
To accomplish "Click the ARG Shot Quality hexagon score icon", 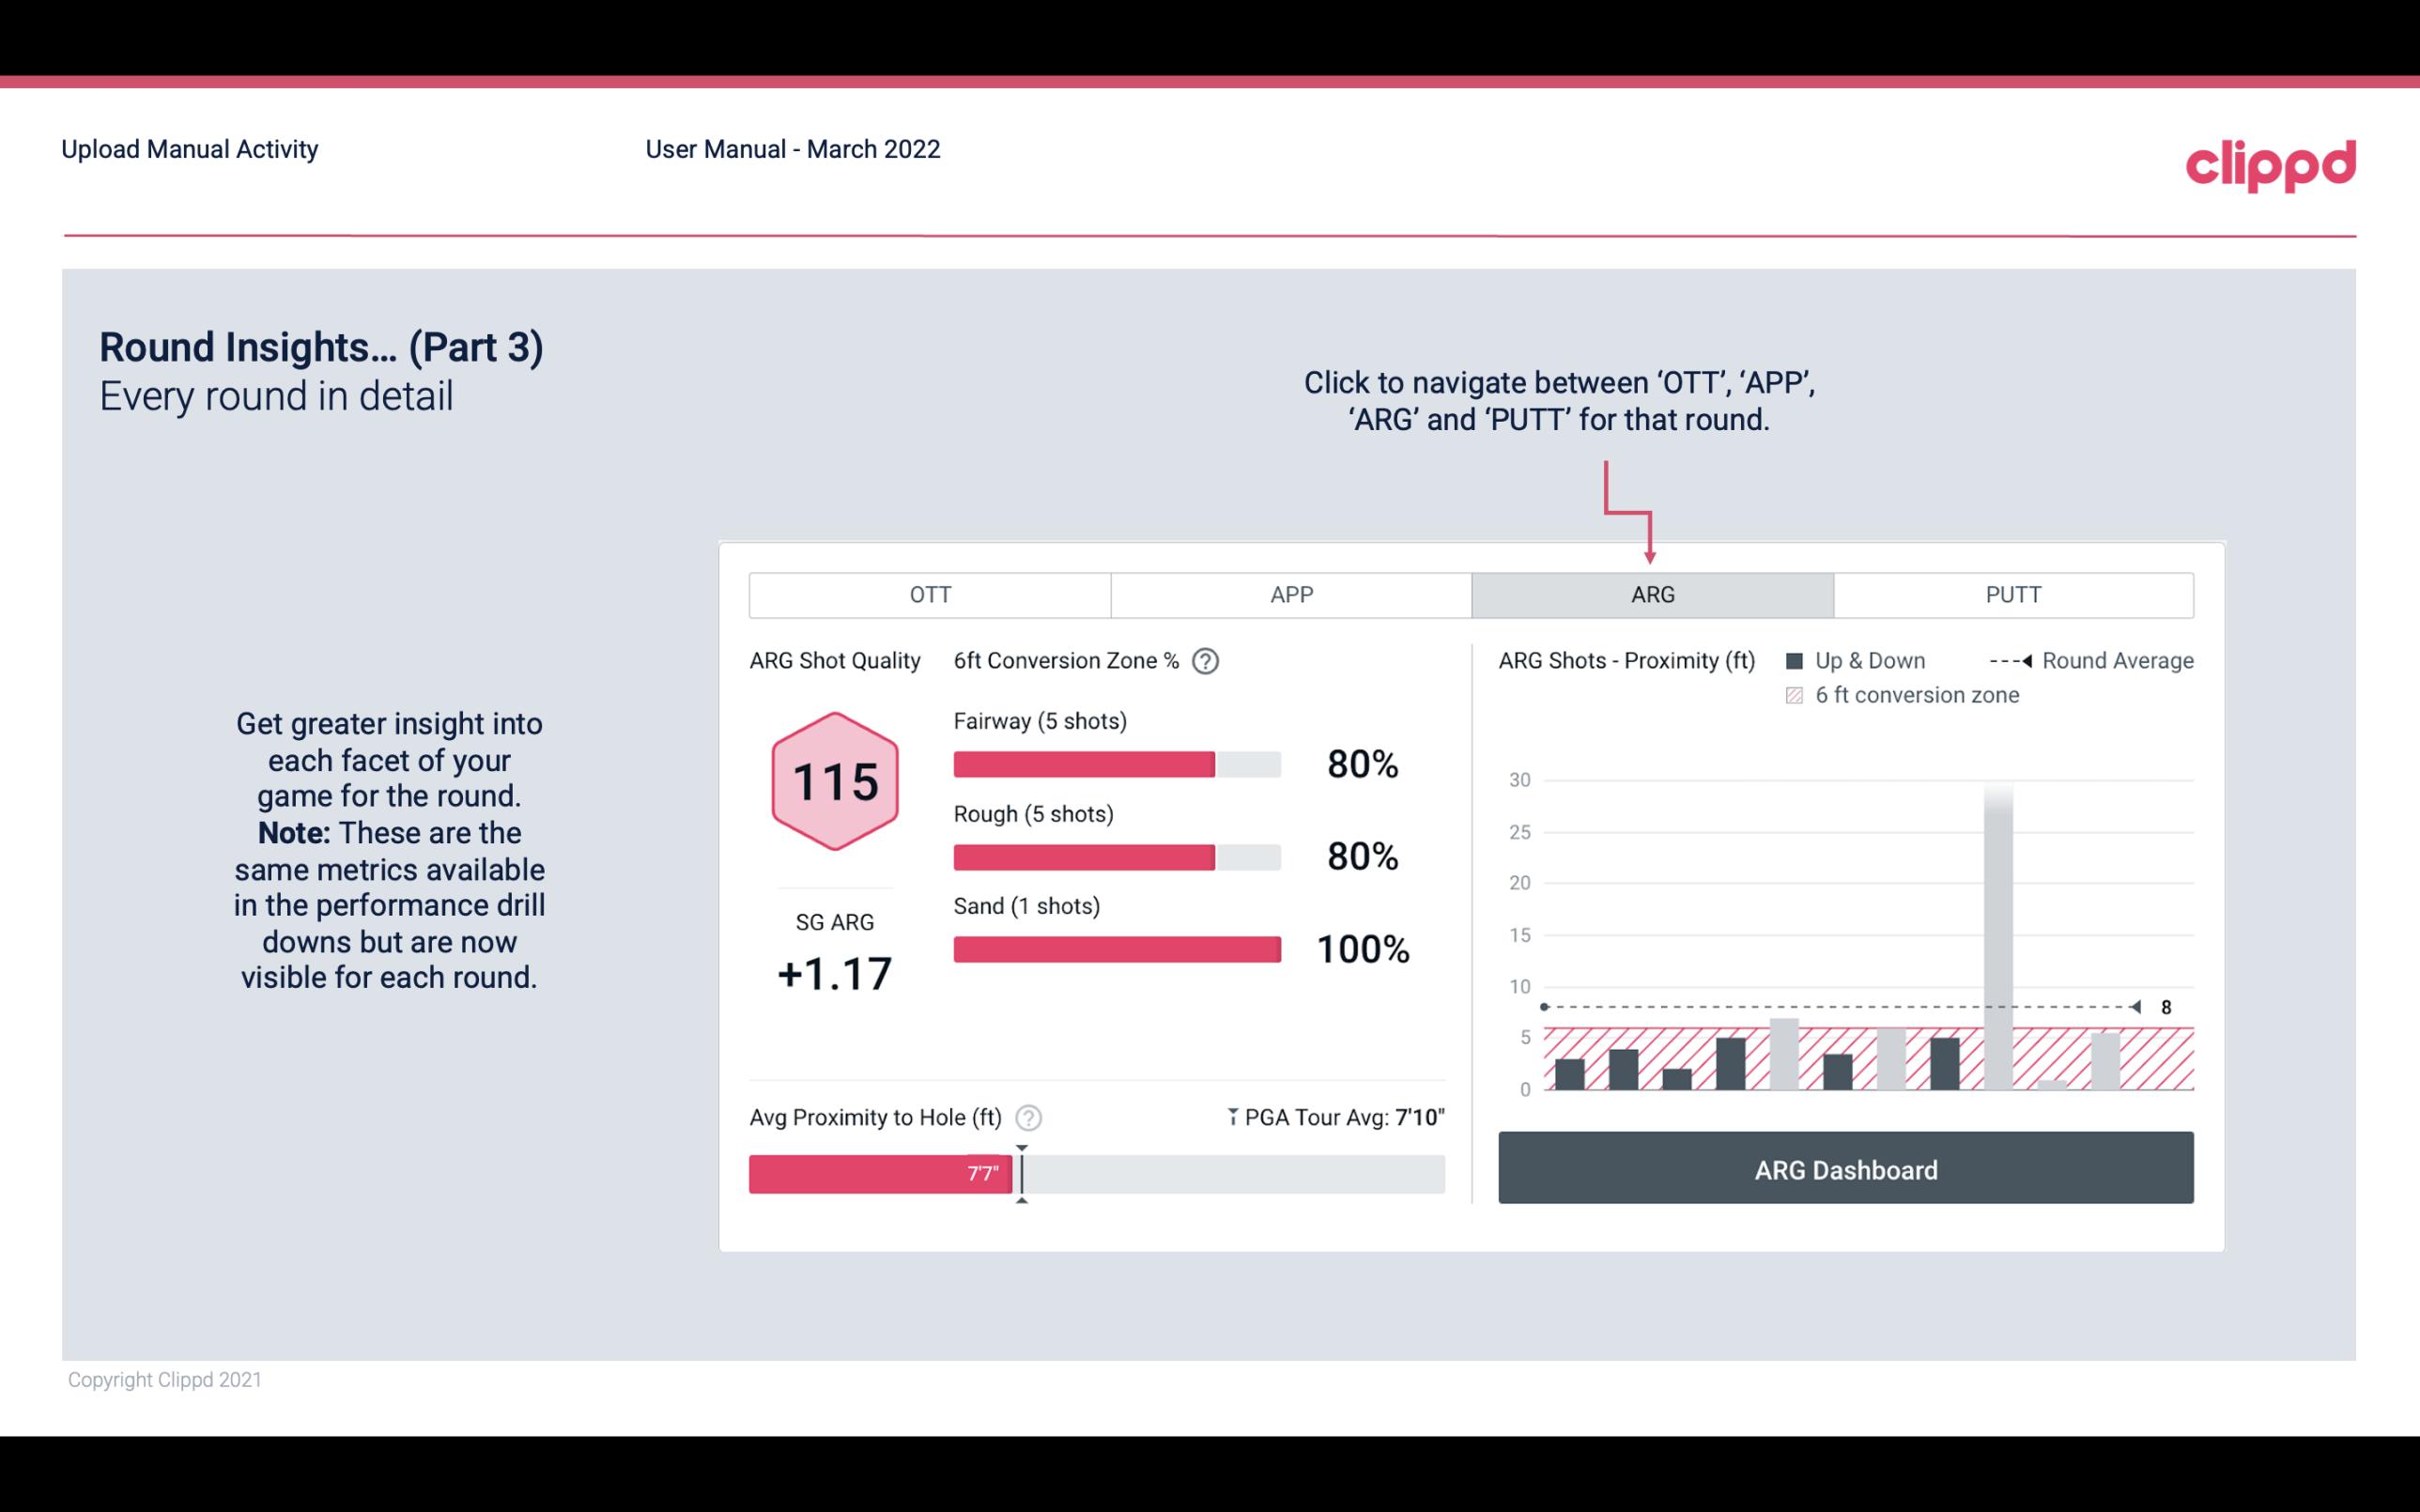I will click(x=832, y=780).
